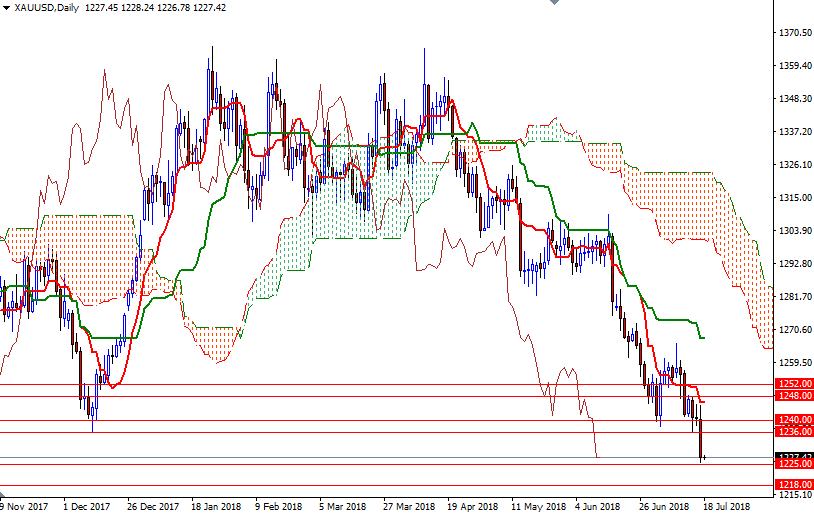Click the black current price tag on axis
814x514 pixels.
click(x=793, y=456)
